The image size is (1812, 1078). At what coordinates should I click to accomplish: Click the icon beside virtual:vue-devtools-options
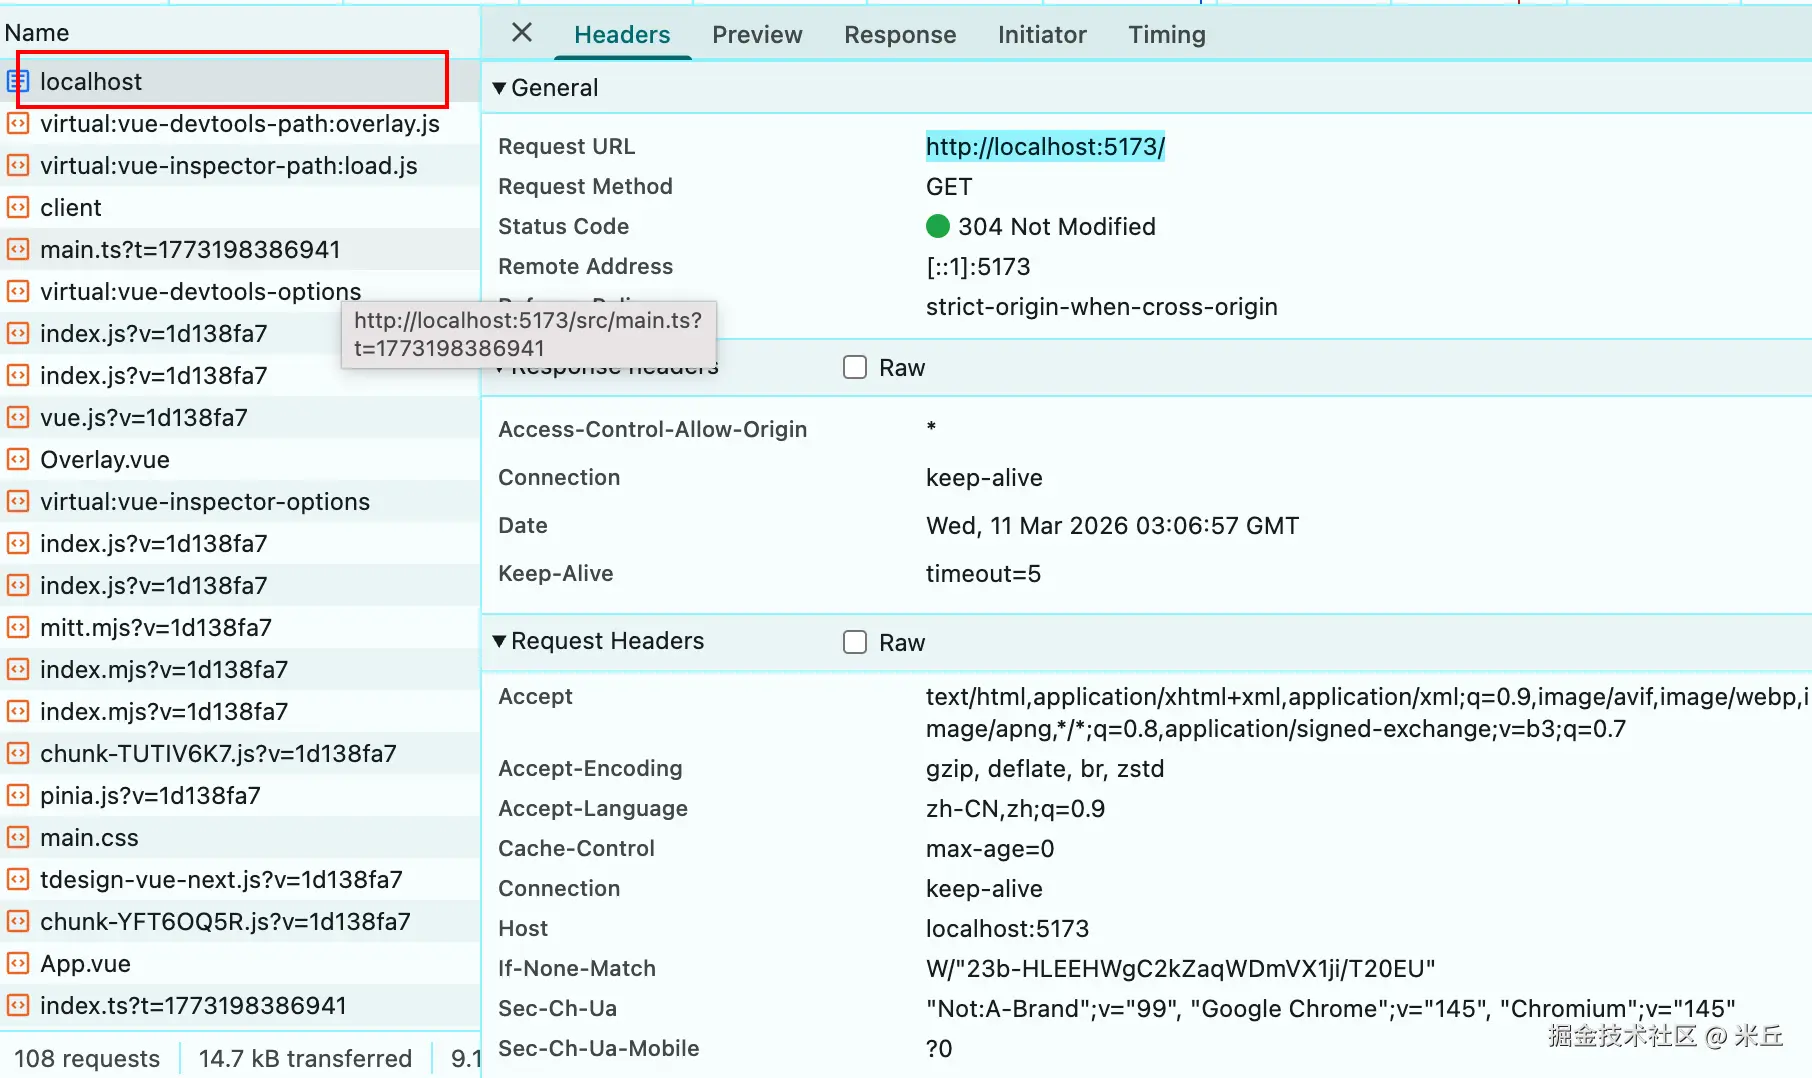[18, 291]
